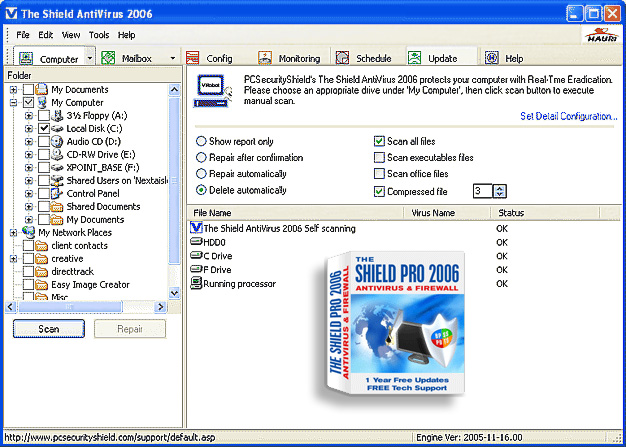Click the Shared Users network drive icon
Screen dimensions: 626x447
click(57, 180)
